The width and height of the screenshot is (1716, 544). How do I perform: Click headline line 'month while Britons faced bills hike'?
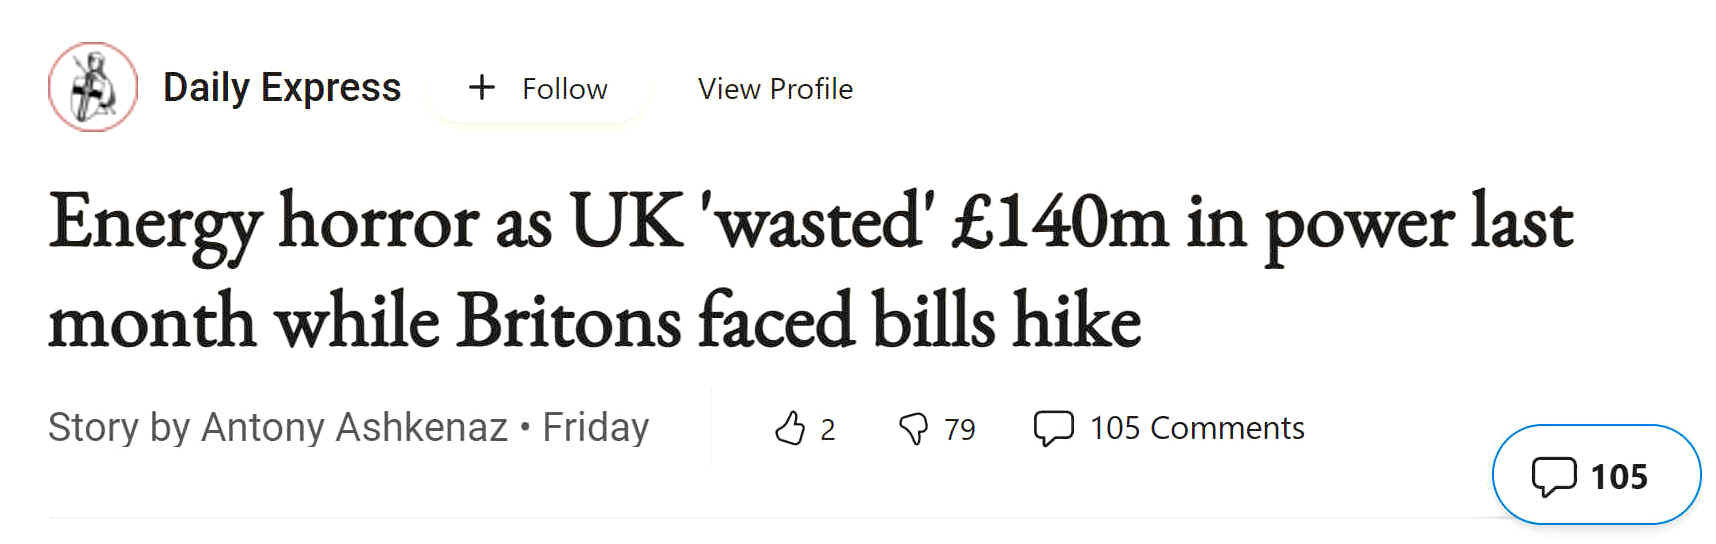coord(595,320)
